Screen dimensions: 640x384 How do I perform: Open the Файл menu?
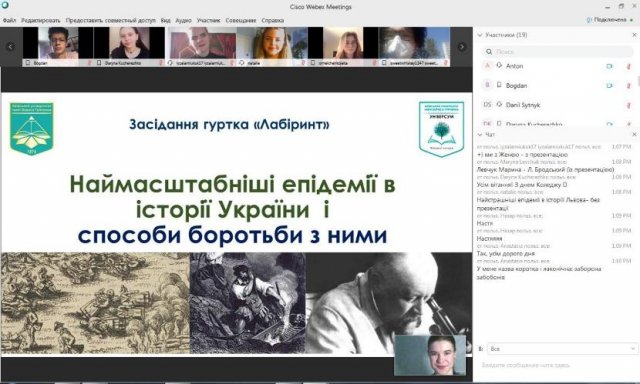tap(9, 20)
